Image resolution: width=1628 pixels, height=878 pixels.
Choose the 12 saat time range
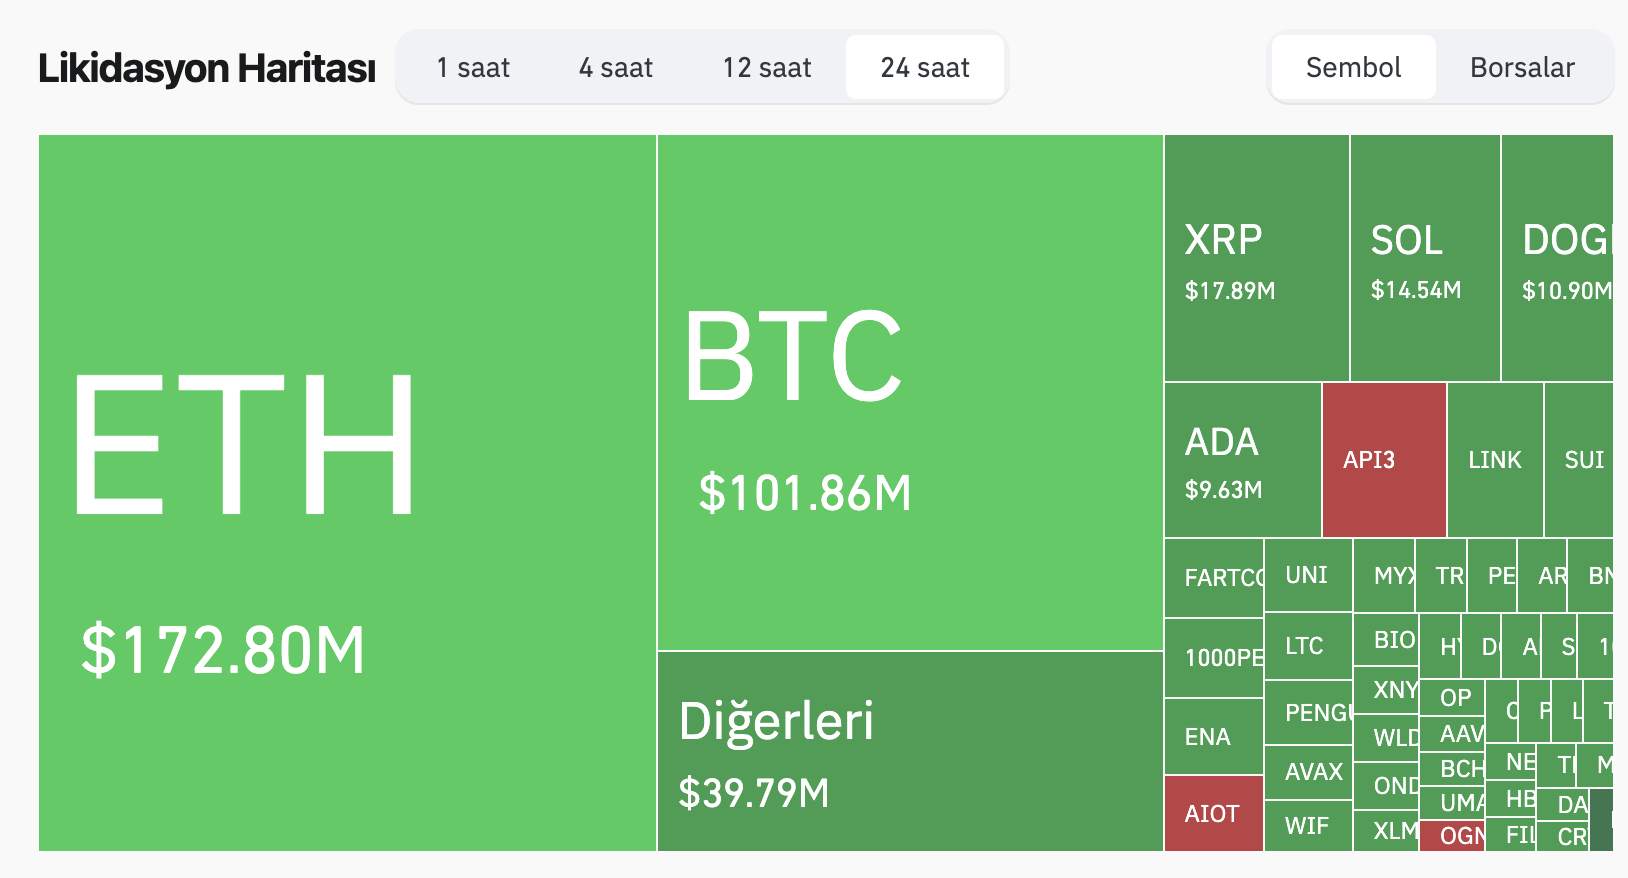point(767,68)
